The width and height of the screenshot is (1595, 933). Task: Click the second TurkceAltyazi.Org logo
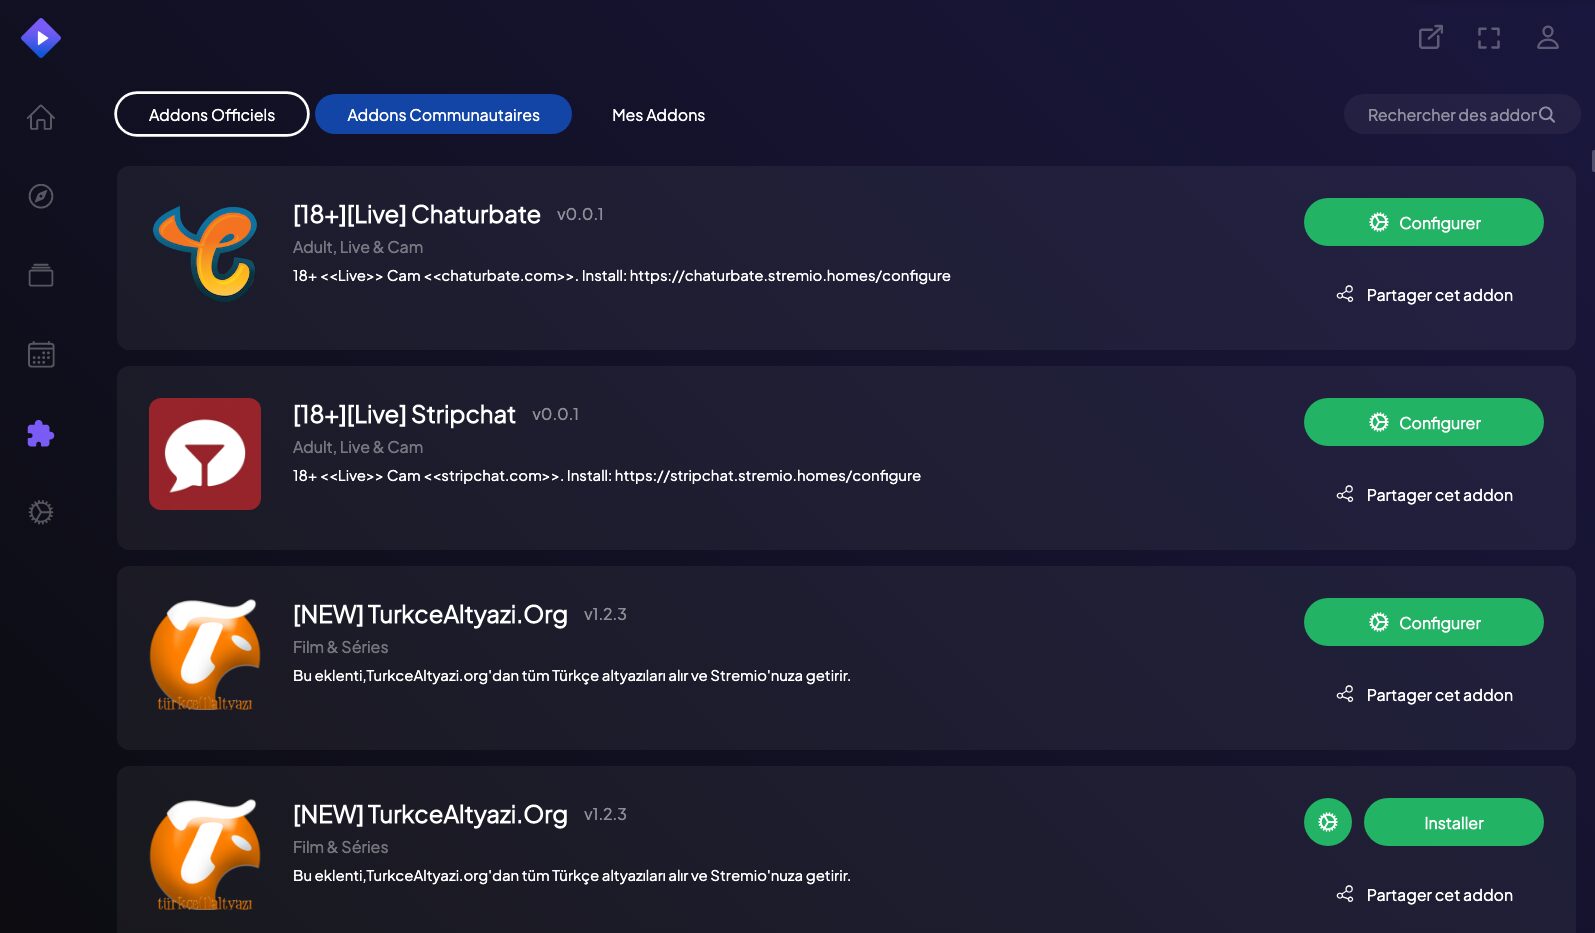pyautogui.click(x=205, y=854)
